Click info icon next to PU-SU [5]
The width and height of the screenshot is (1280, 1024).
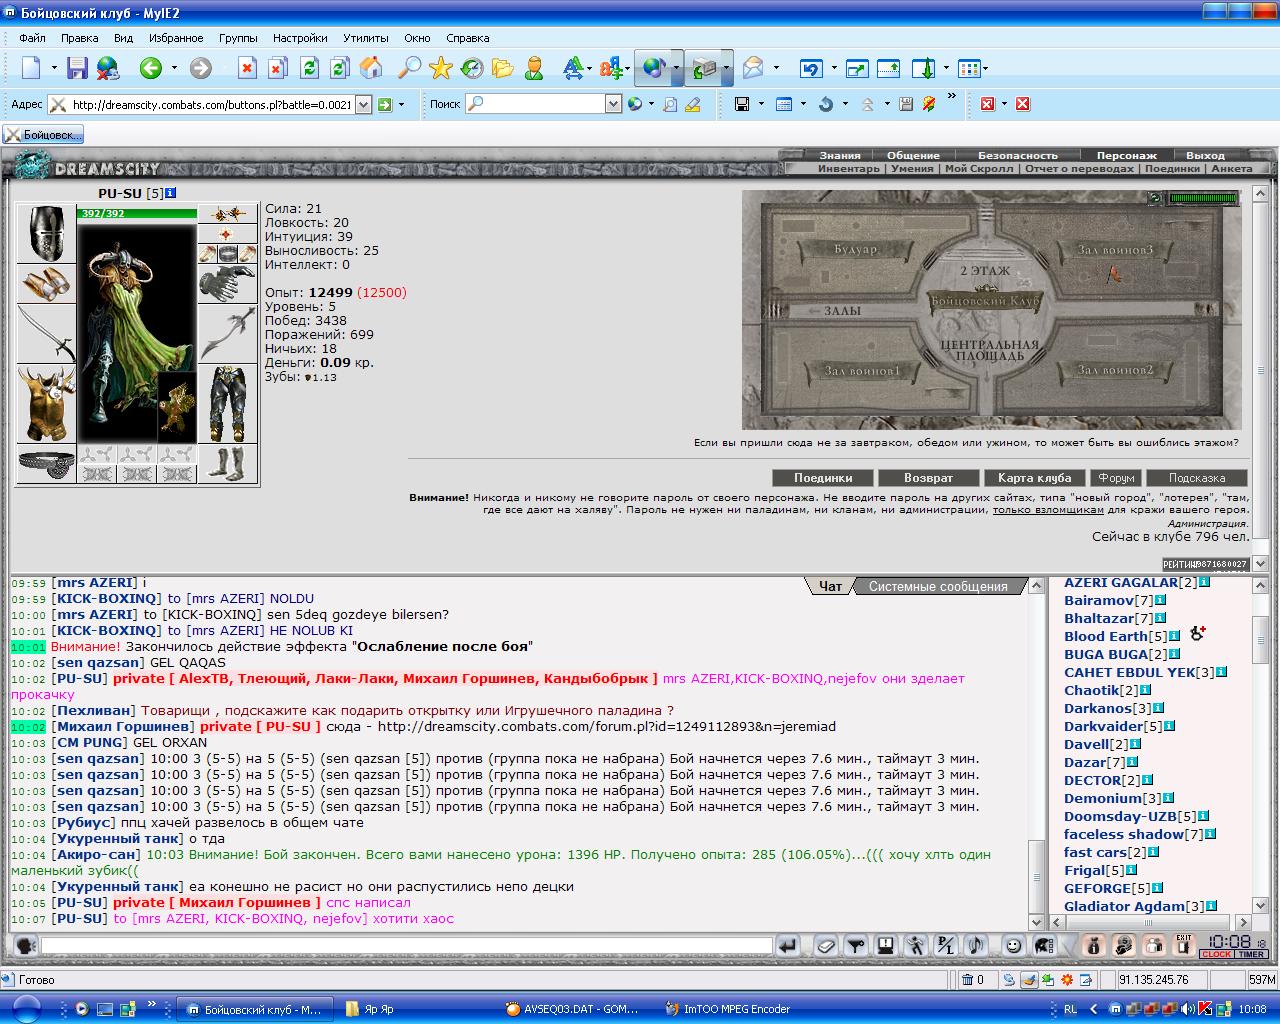pos(171,192)
